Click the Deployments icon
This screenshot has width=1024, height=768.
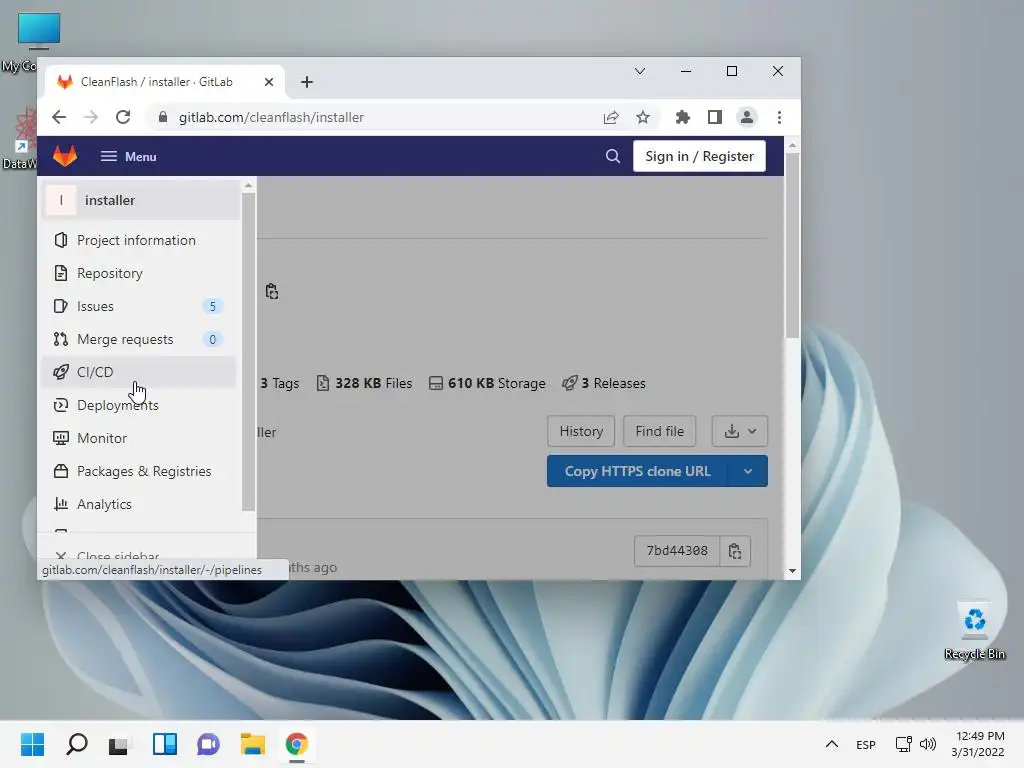(x=61, y=406)
